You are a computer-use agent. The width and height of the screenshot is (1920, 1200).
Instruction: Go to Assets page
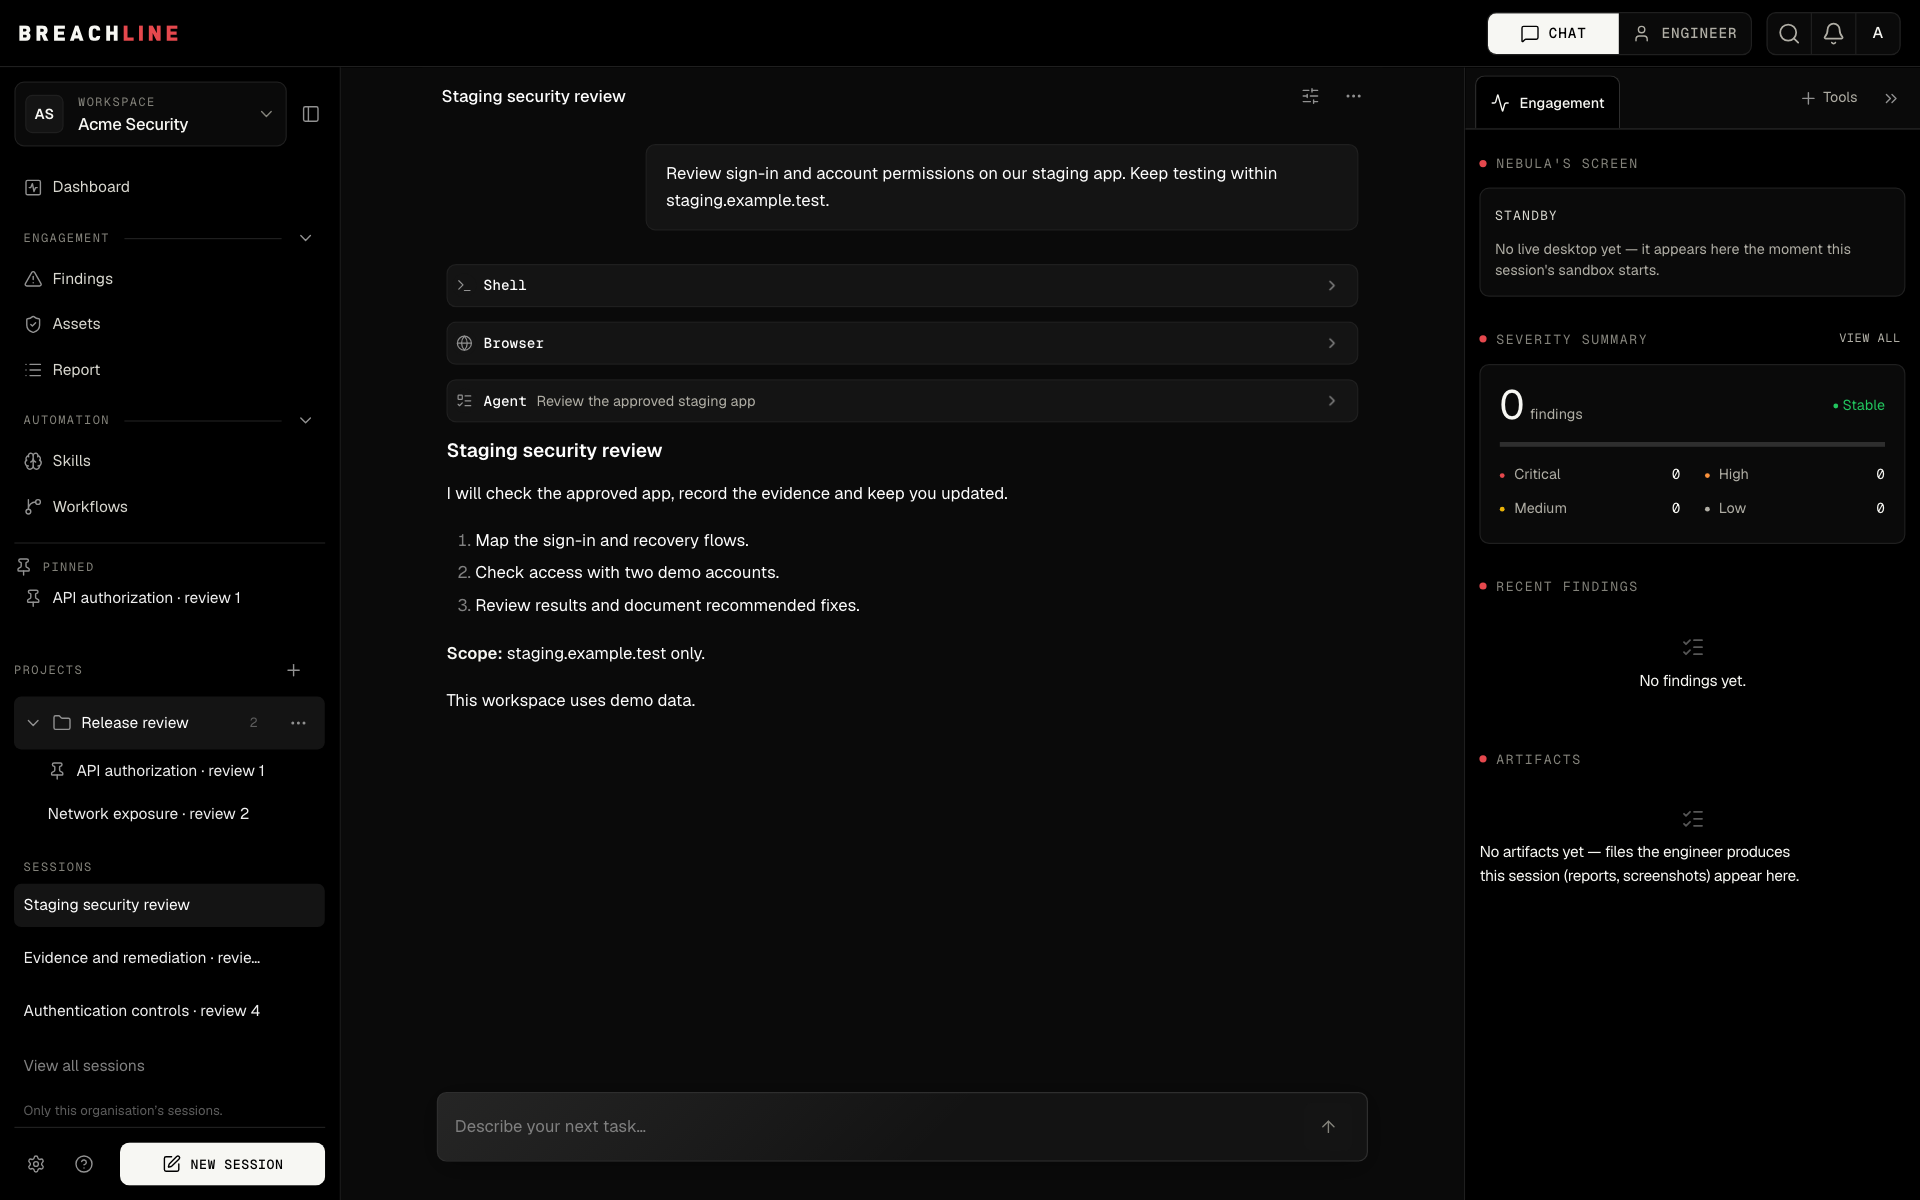tap(169, 324)
